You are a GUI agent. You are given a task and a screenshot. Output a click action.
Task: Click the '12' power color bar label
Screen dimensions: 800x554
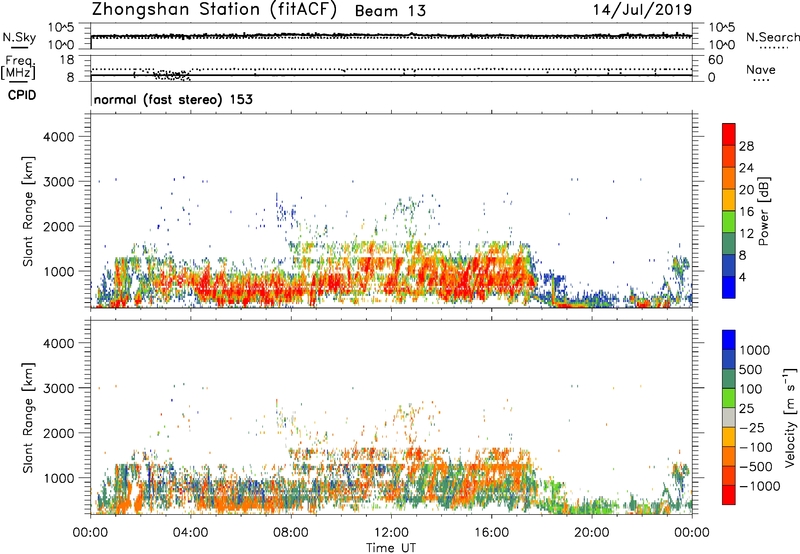746,234
